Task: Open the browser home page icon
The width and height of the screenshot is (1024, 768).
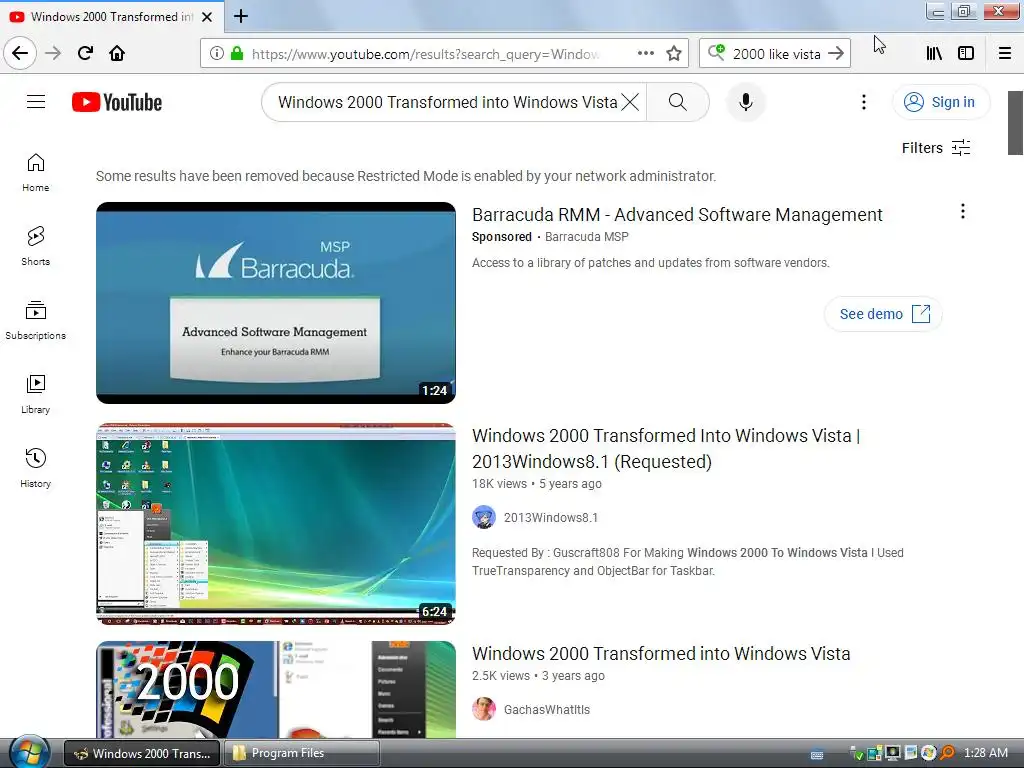Action: [x=117, y=53]
